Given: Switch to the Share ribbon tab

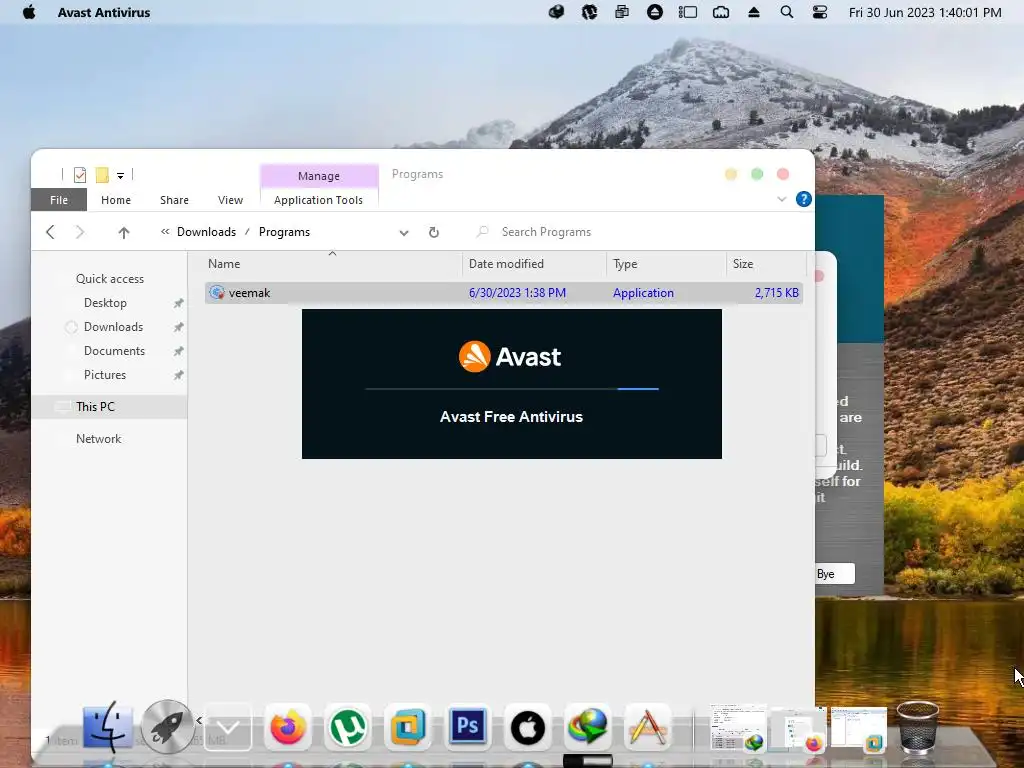Looking at the screenshot, I should tap(174, 200).
